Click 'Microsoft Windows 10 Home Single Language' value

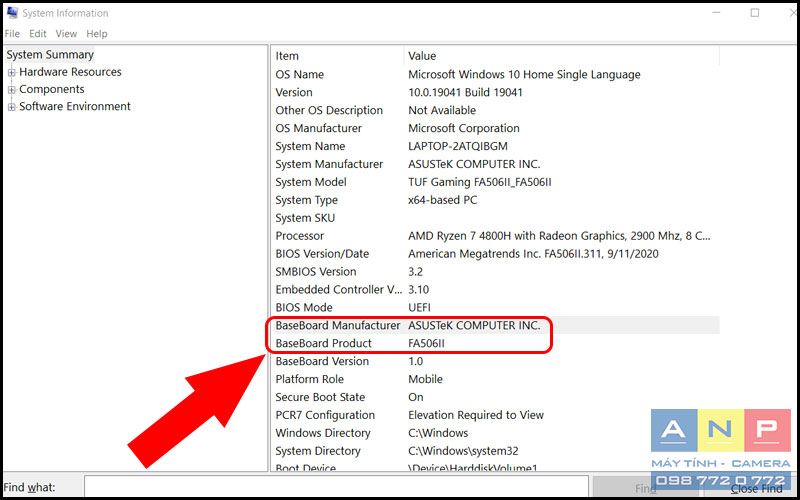click(524, 74)
